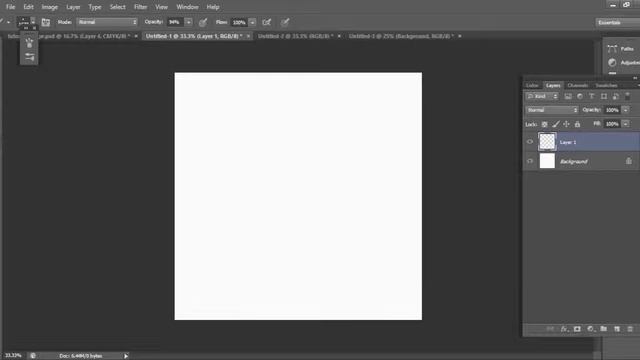Viewport: 640px width, 360px height.
Task: Open the brush panel toggle icon
Action: pos(46,22)
